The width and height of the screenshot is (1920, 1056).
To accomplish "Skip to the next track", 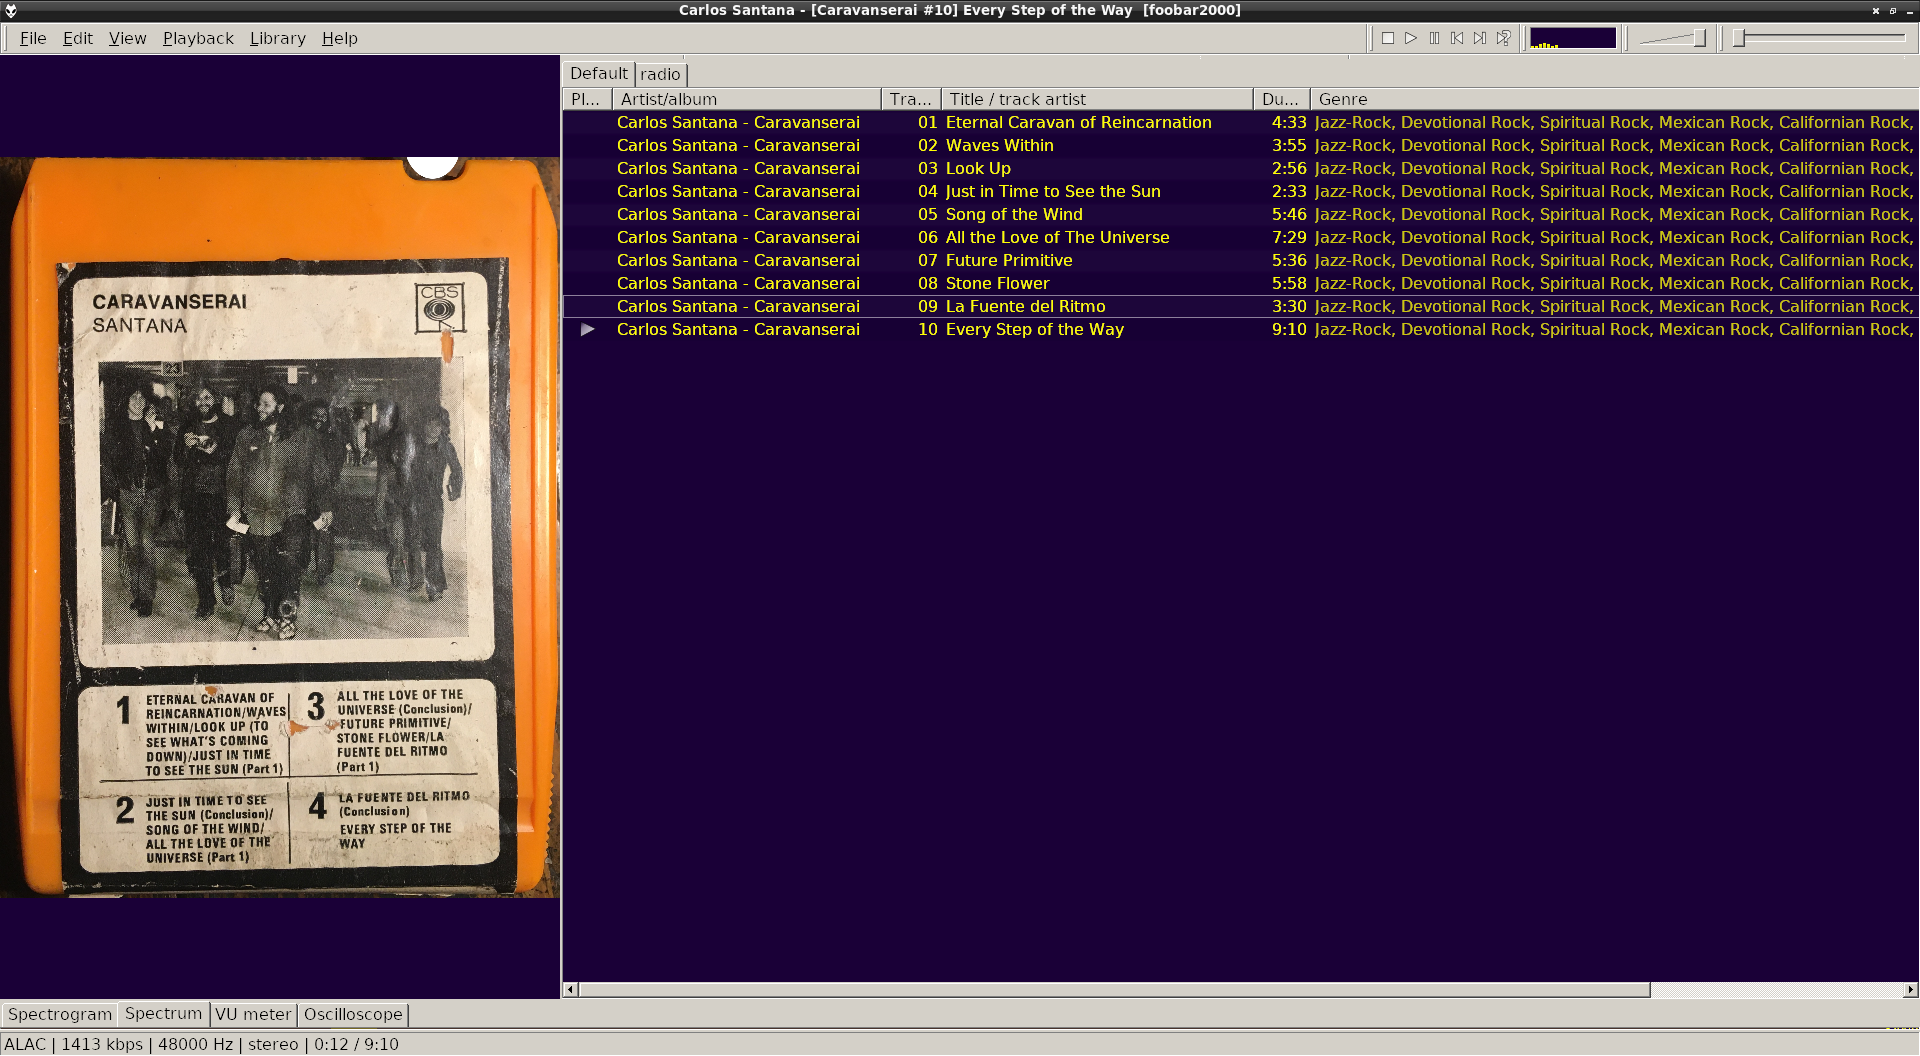I will click(x=1480, y=38).
